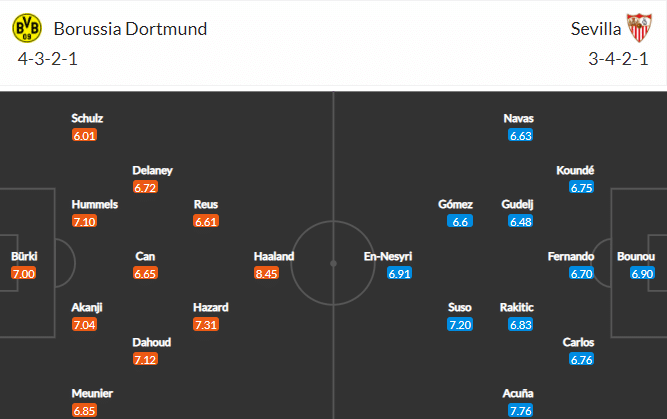The image size is (667, 419).
Task: Open the Borussia Dortmund team name link
Action: point(130,29)
